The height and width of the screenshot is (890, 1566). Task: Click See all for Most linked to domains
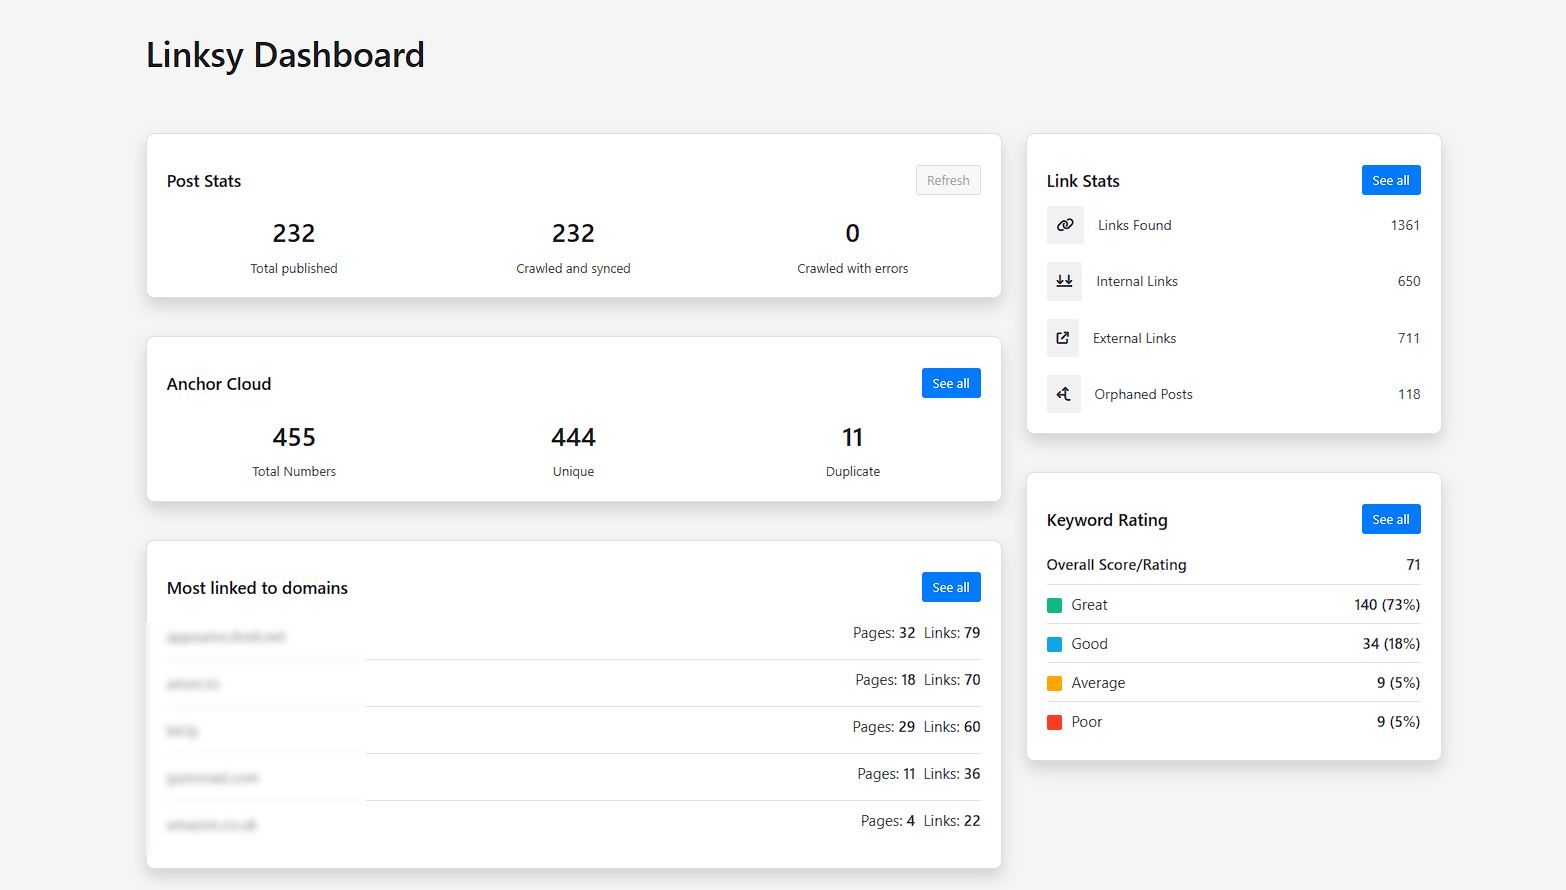[x=951, y=587]
